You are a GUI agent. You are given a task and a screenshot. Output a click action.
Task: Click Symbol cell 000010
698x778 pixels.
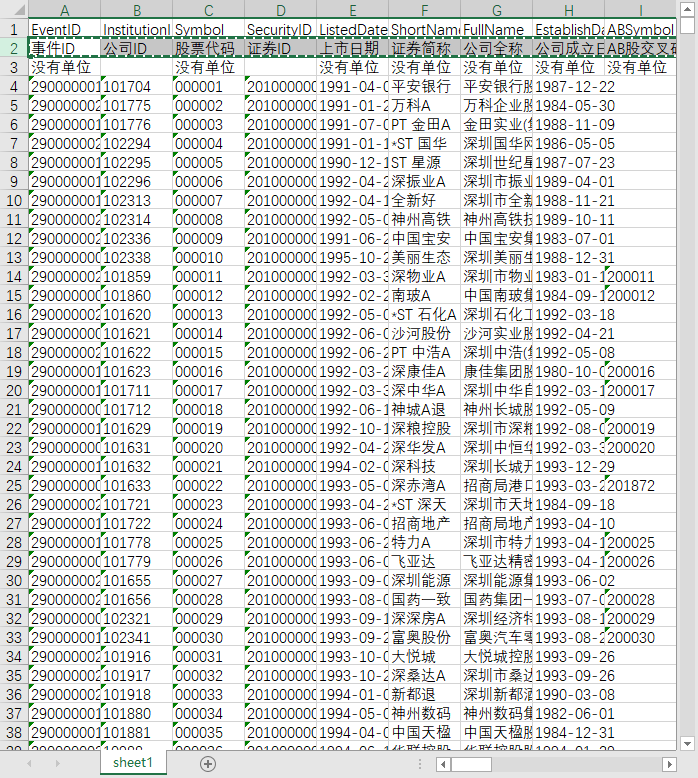(x=208, y=258)
